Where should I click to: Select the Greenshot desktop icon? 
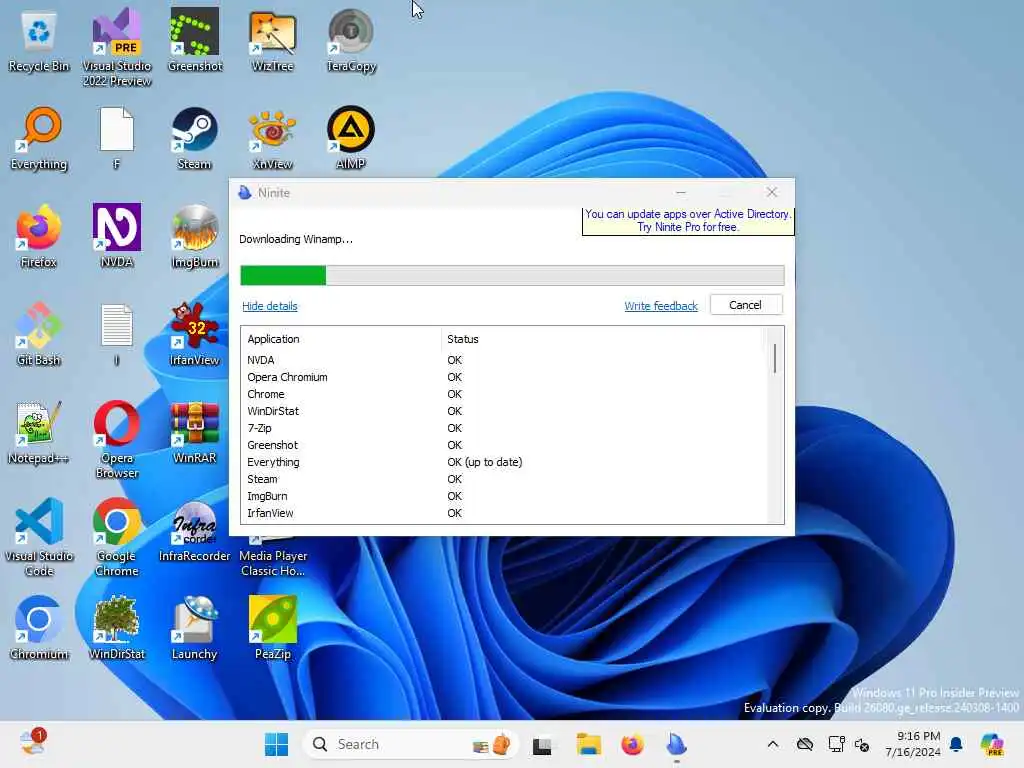(x=195, y=41)
